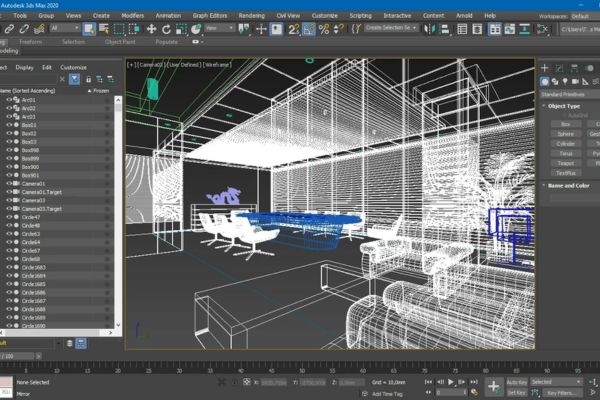Open the Selected key filter dropdown
600x400 pixels.
[x=556, y=382]
